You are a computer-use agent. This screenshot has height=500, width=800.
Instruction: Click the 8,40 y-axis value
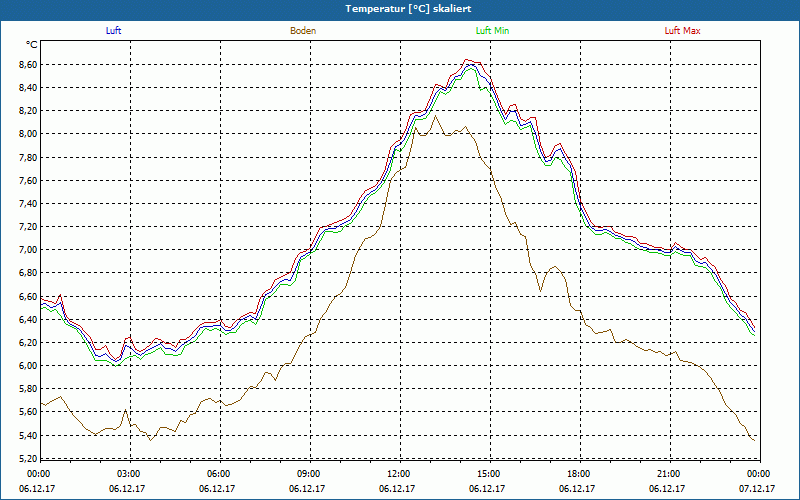coord(28,88)
